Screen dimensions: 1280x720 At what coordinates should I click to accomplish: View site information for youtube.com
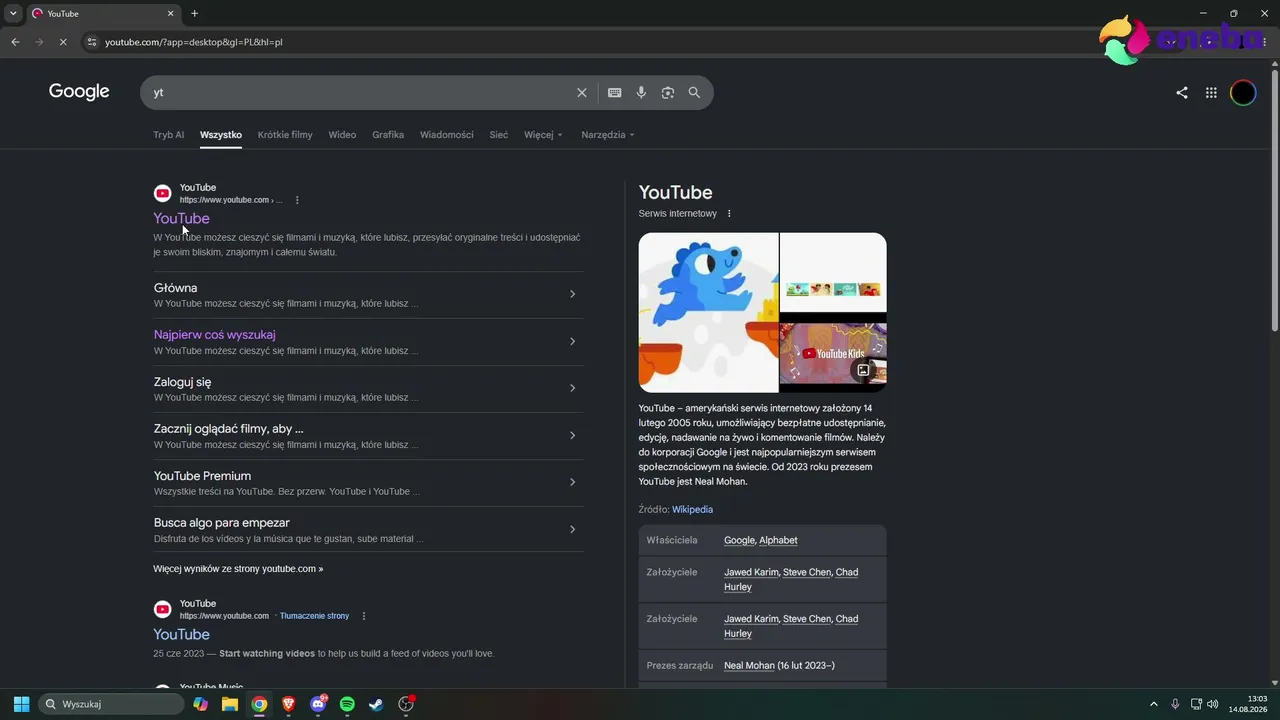[92, 42]
